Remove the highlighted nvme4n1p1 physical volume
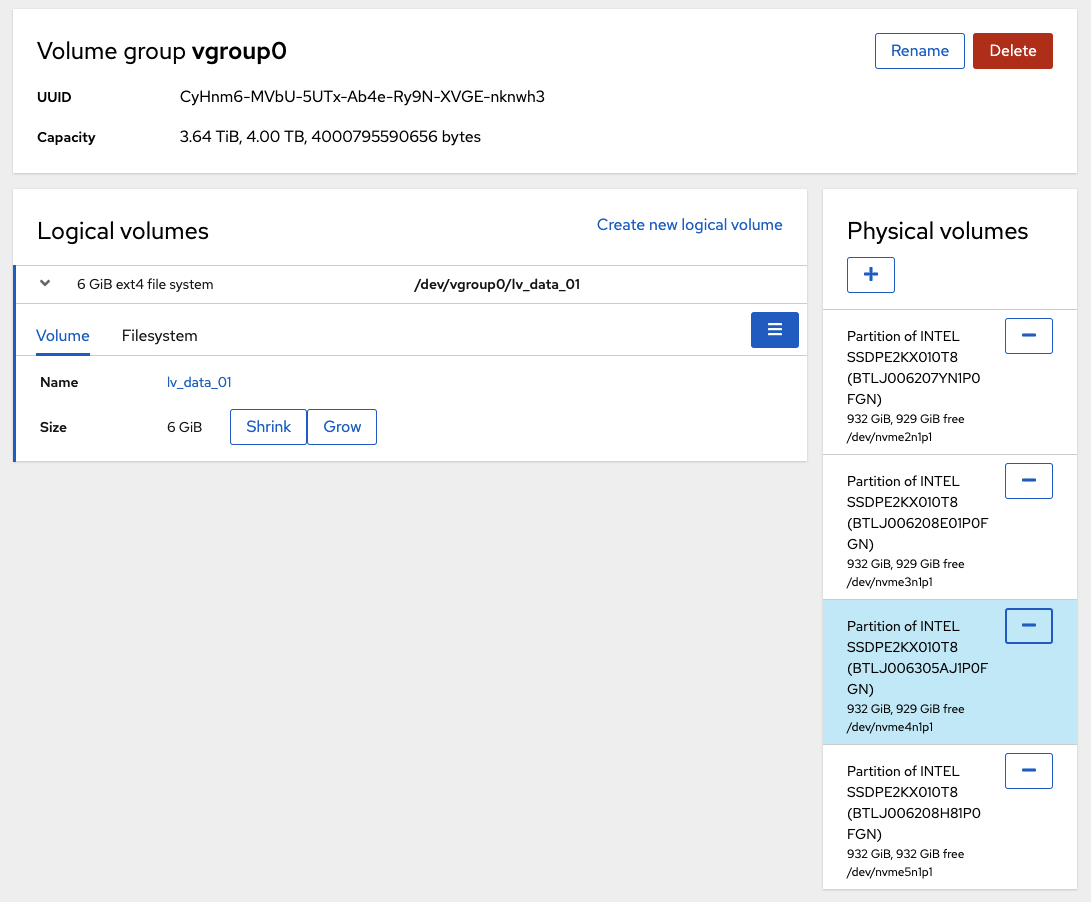Viewport: 1091px width, 902px height. [1028, 626]
